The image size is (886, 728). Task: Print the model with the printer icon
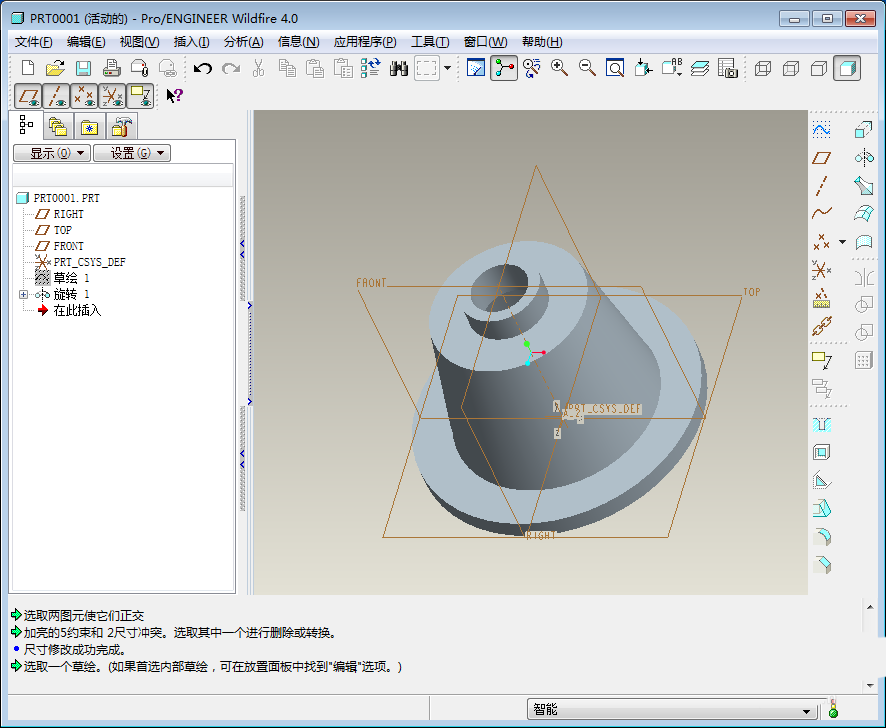tap(111, 68)
